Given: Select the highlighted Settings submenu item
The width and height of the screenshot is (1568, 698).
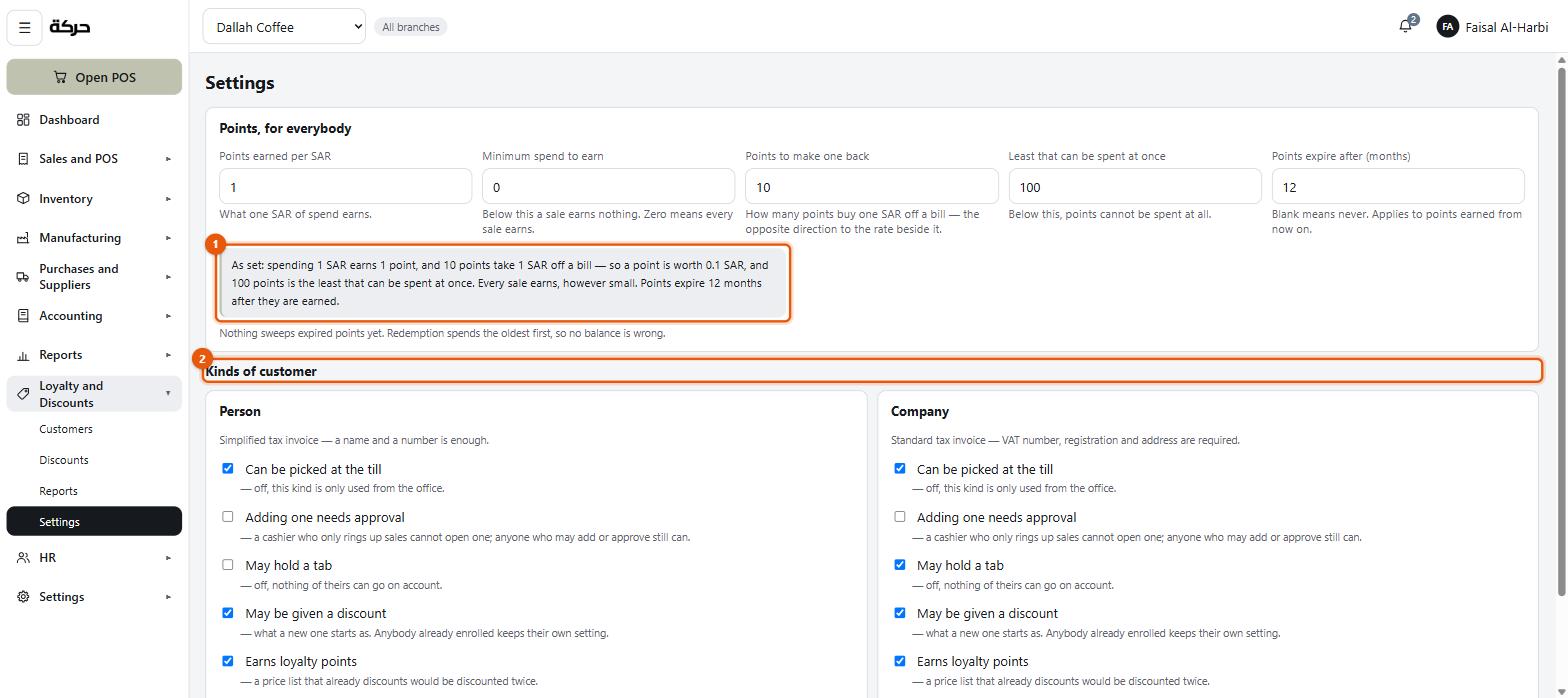Looking at the screenshot, I should 94,522.
